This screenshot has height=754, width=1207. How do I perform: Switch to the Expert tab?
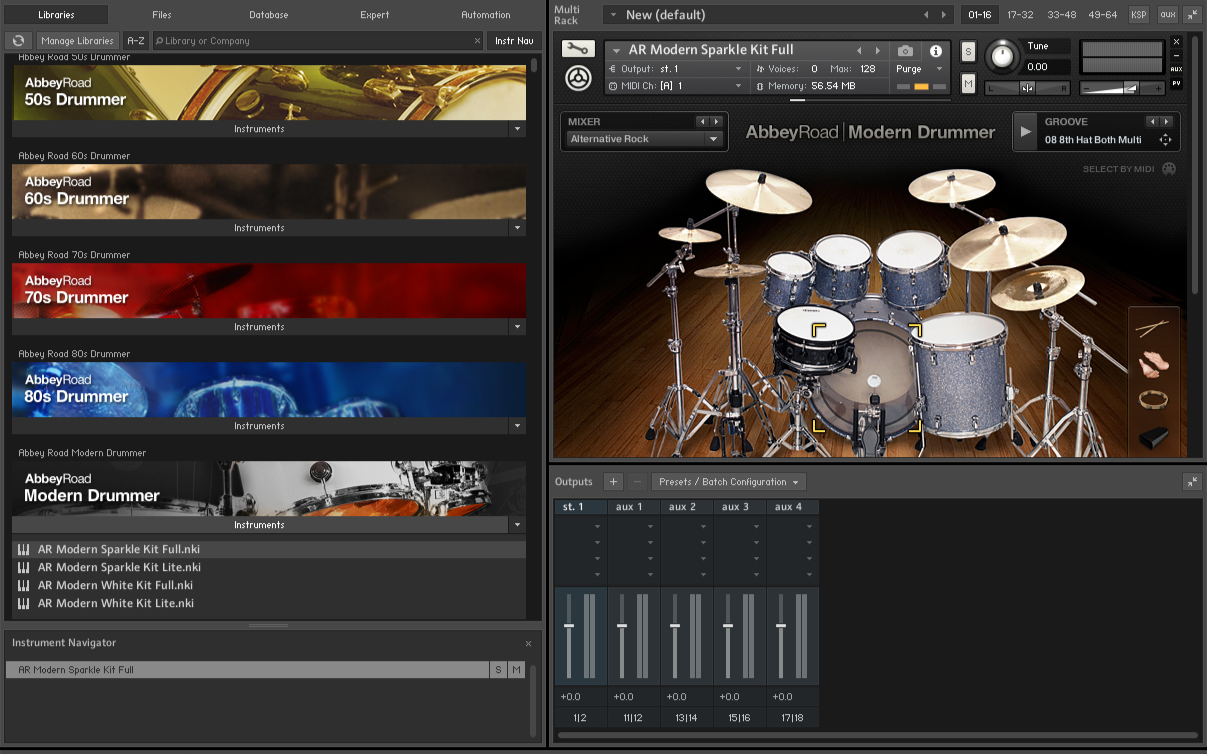click(x=375, y=15)
